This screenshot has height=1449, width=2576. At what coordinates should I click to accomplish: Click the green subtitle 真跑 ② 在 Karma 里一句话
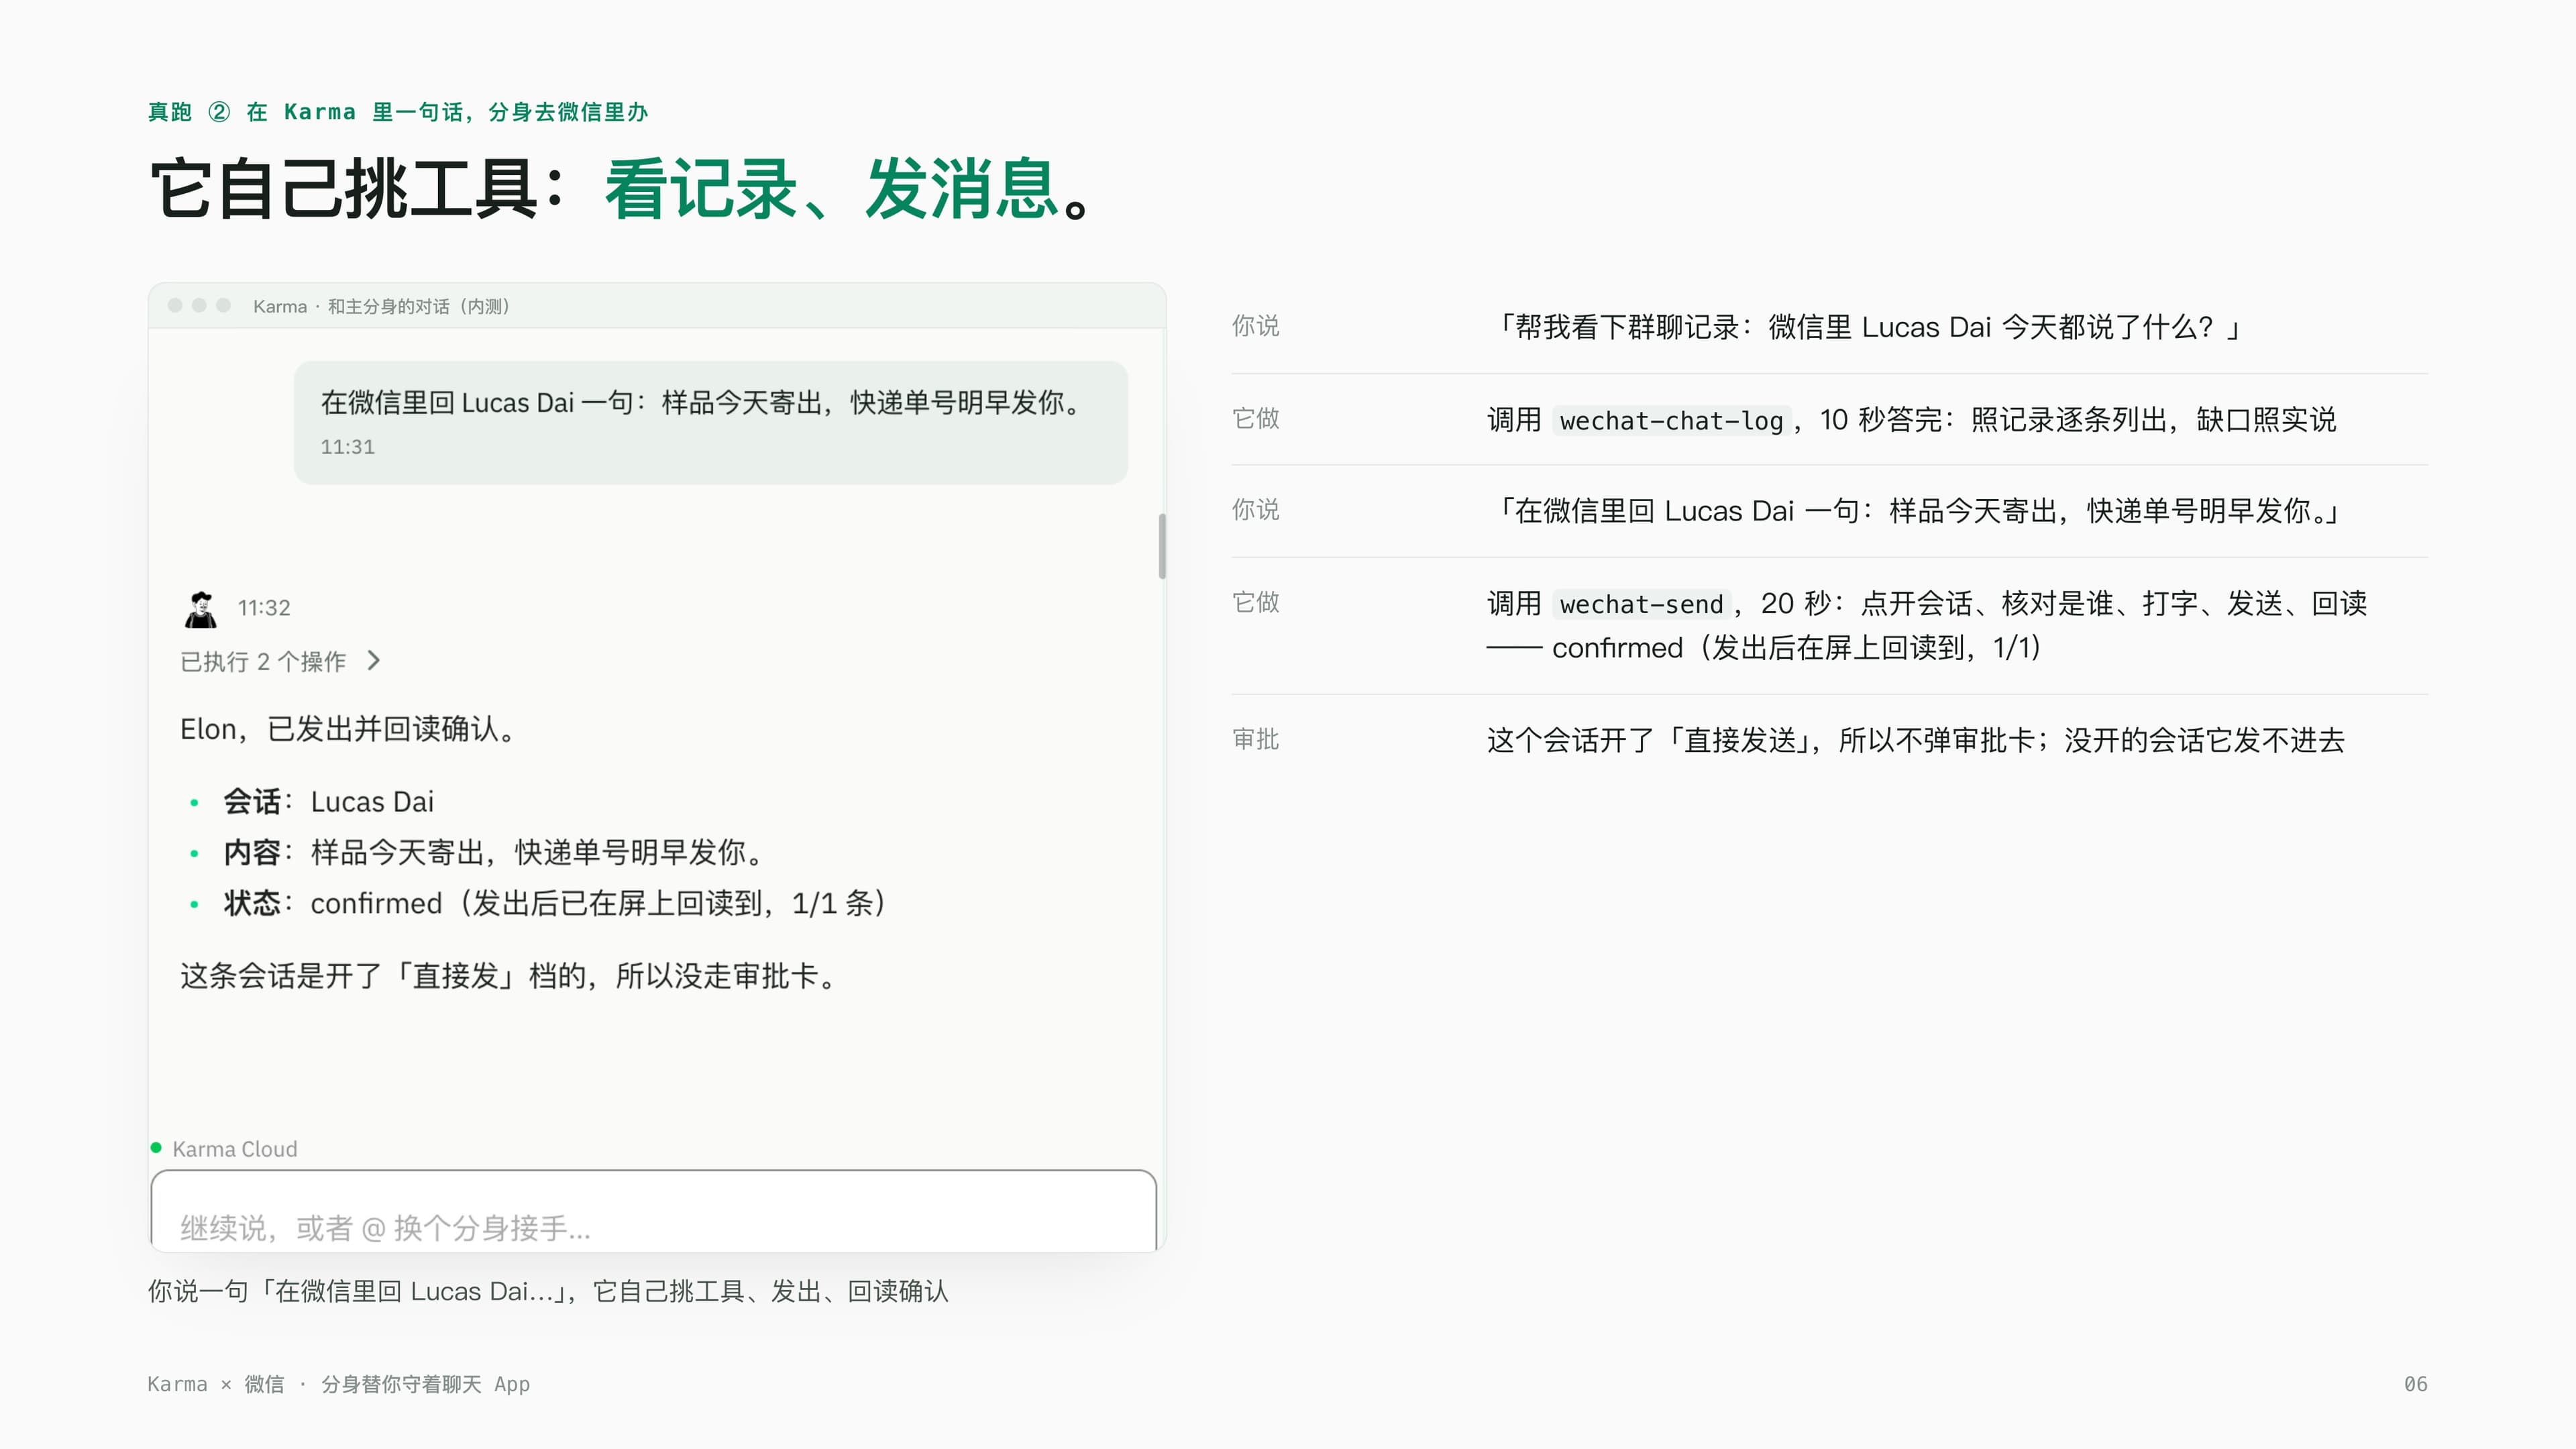click(x=398, y=112)
